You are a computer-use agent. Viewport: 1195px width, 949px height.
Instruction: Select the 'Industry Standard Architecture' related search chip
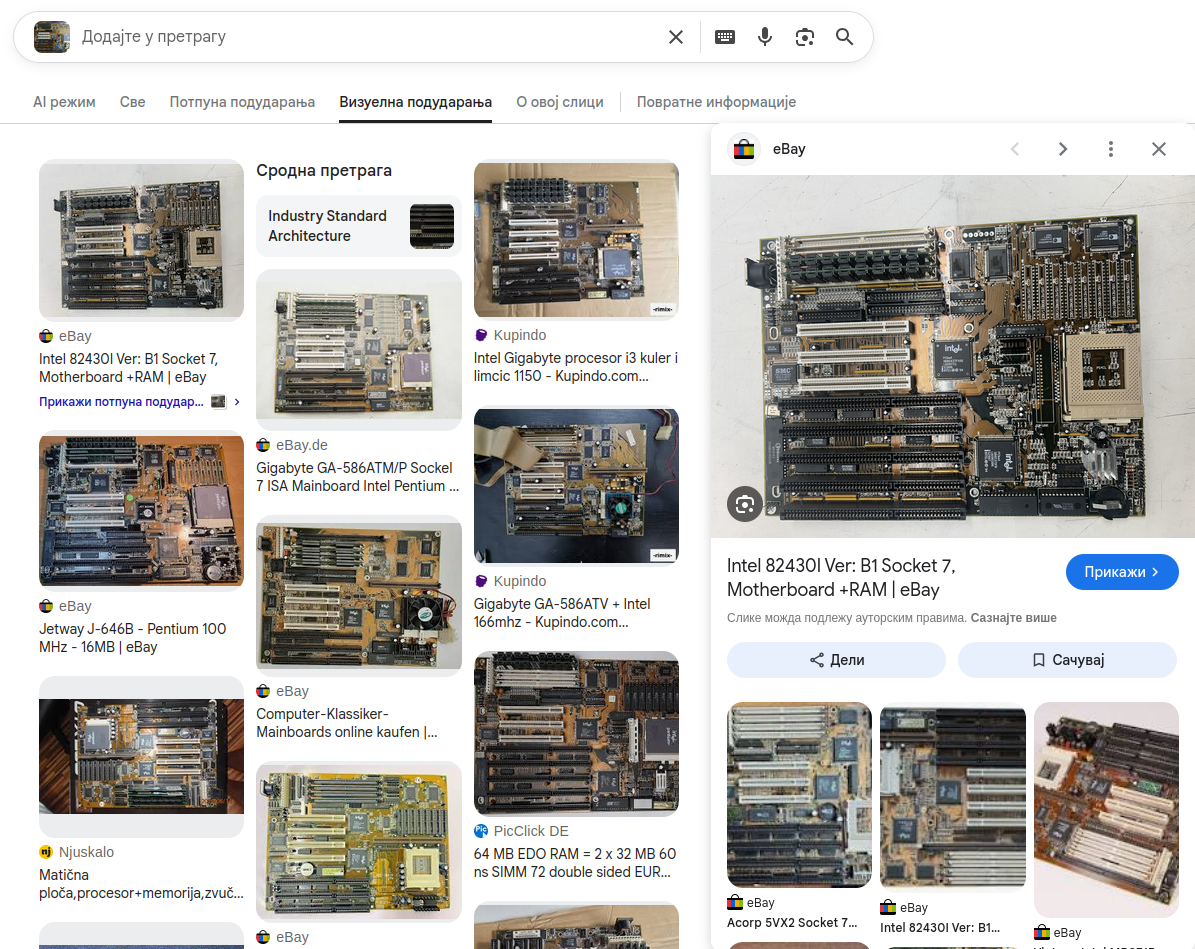pos(359,226)
